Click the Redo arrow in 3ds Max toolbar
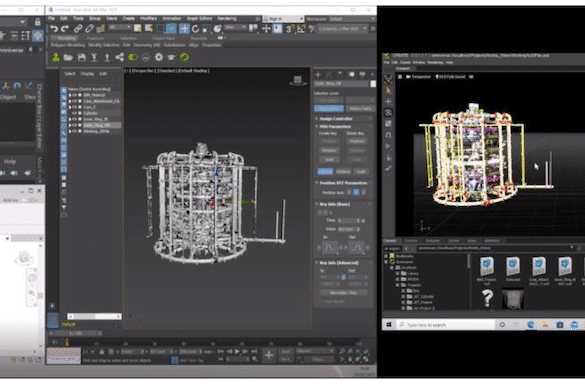The width and height of the screenshot is (585, 388). point(65,29)
